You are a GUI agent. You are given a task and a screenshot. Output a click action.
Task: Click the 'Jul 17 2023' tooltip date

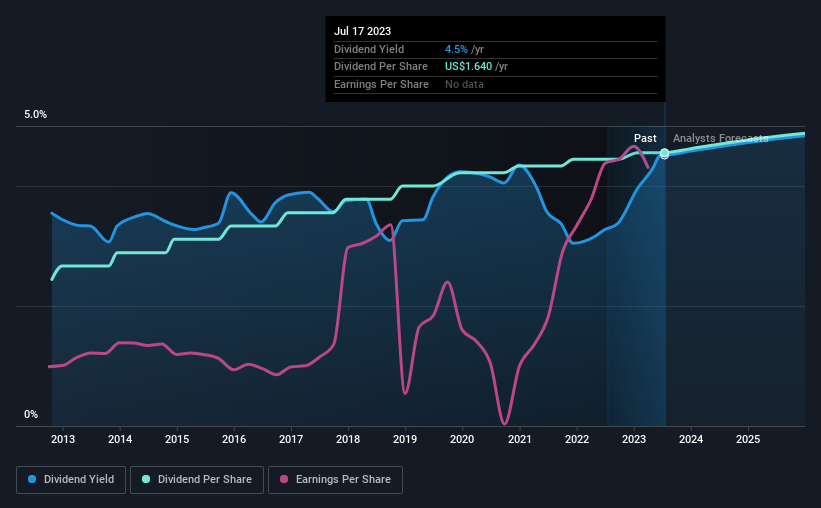[362, 31]
